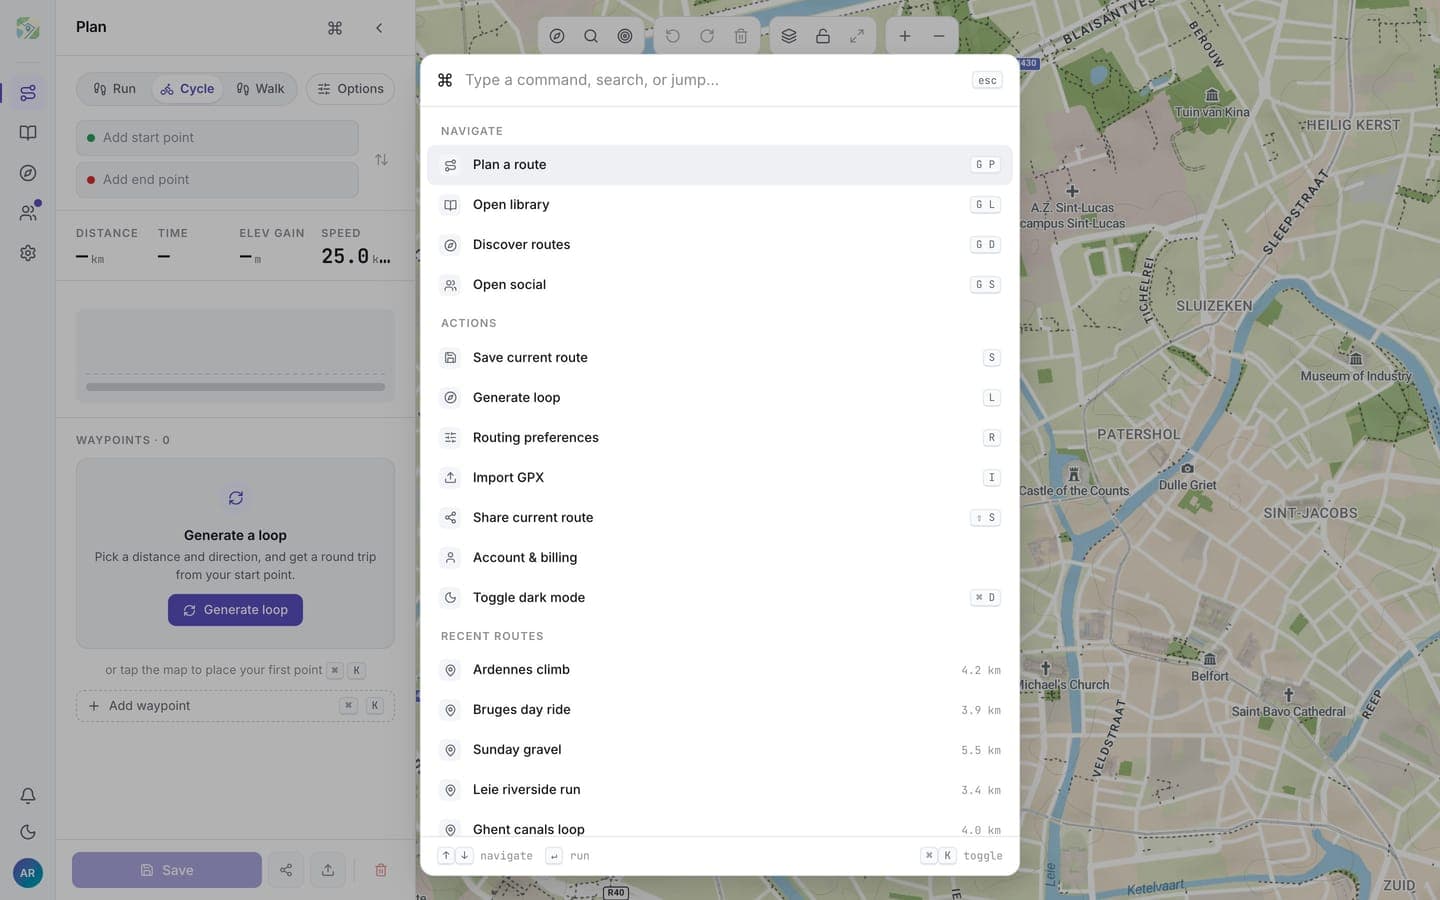Click the Add start point field
The image size is (1440, 900).
click(x=217, y=138)
